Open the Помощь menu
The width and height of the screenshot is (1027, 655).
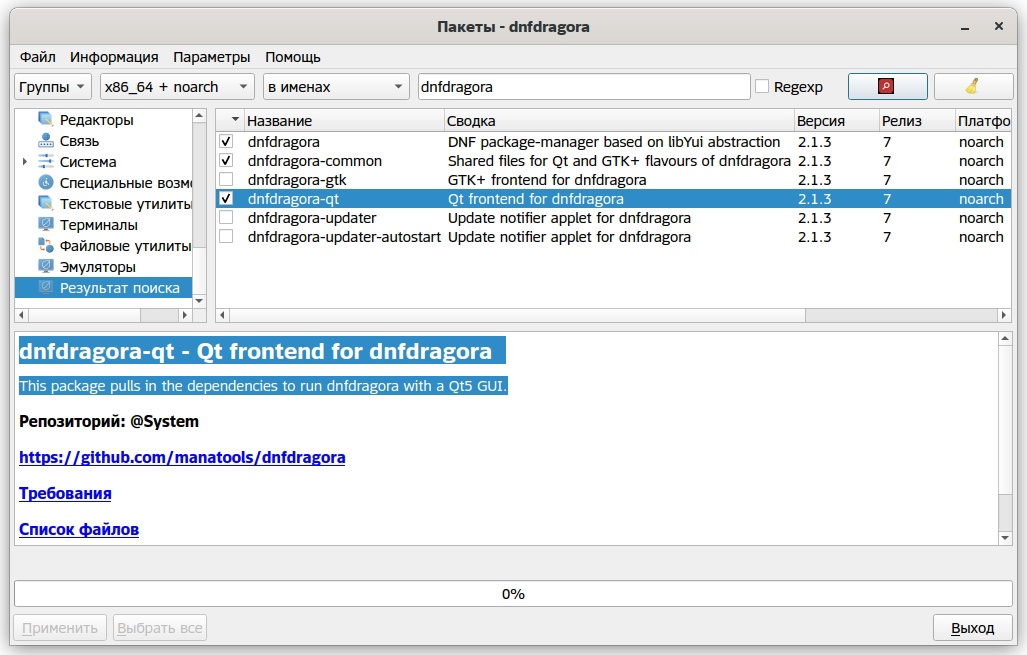pyautogui.click(x=293, y=57)
